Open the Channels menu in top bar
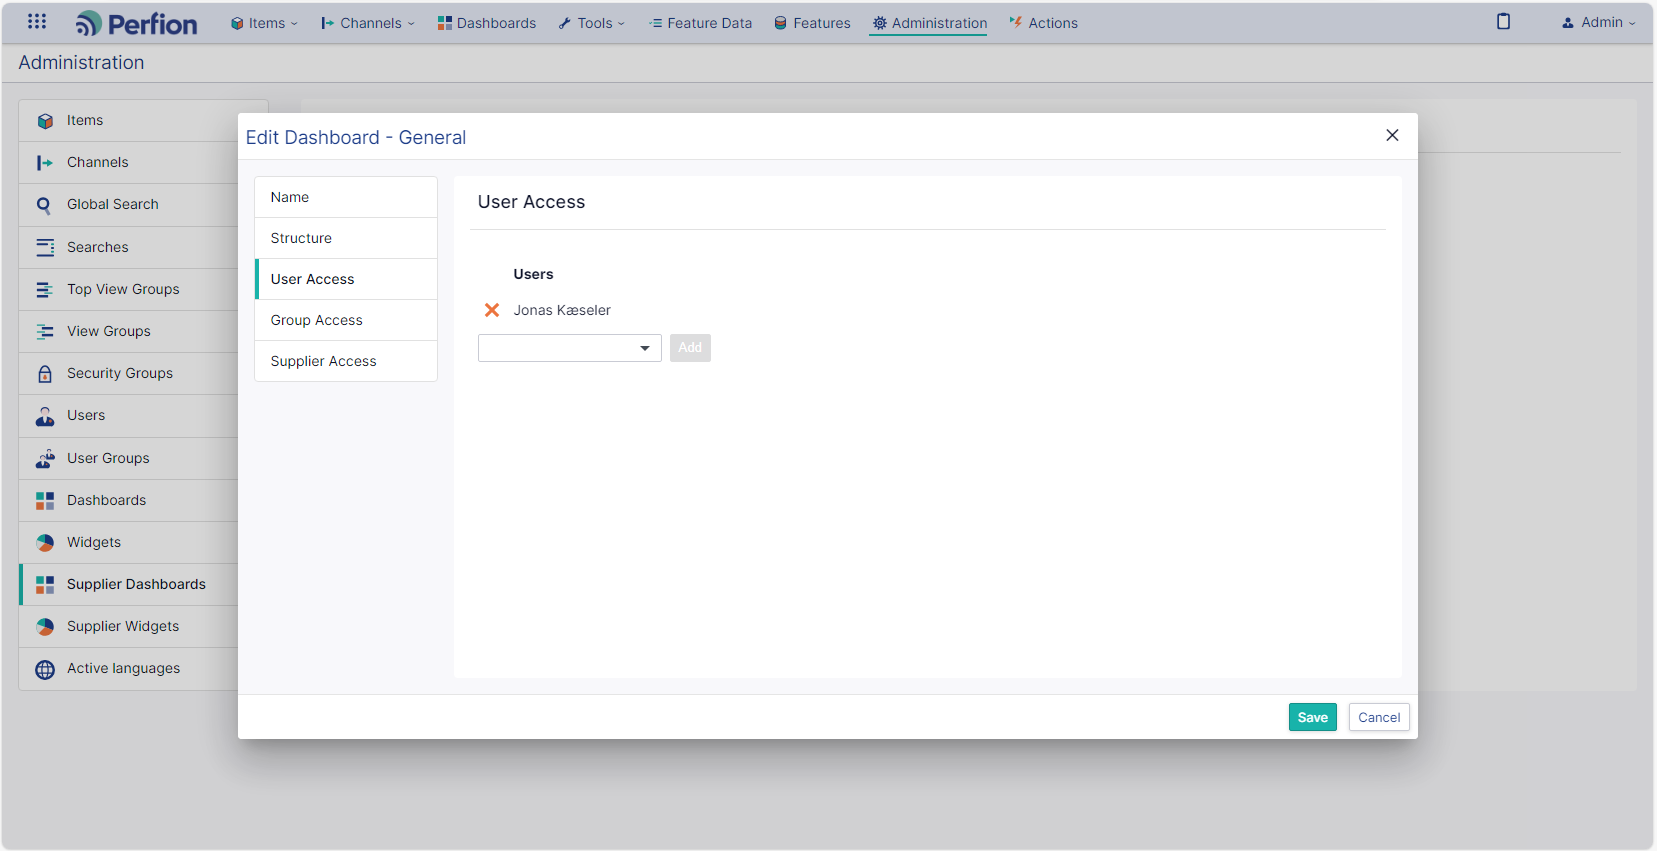This screenshot has width=1657, height=851. (367, 23)
